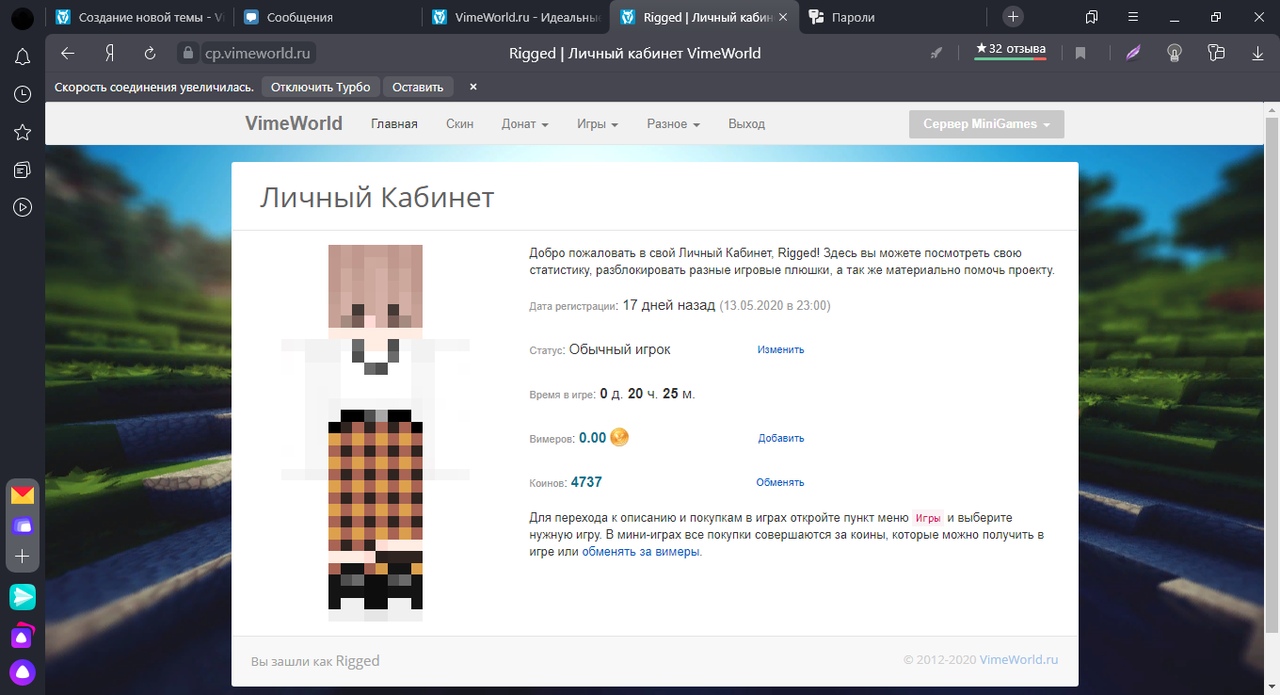Open new tab with plus button
Image resolution: width=1280 pixels, height=695 pixels.
tap(1013, 17)
